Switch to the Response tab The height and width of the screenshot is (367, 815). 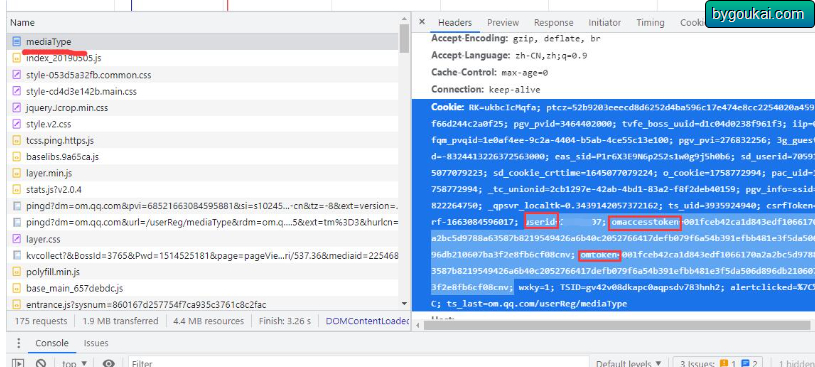[x=554, y=23]
